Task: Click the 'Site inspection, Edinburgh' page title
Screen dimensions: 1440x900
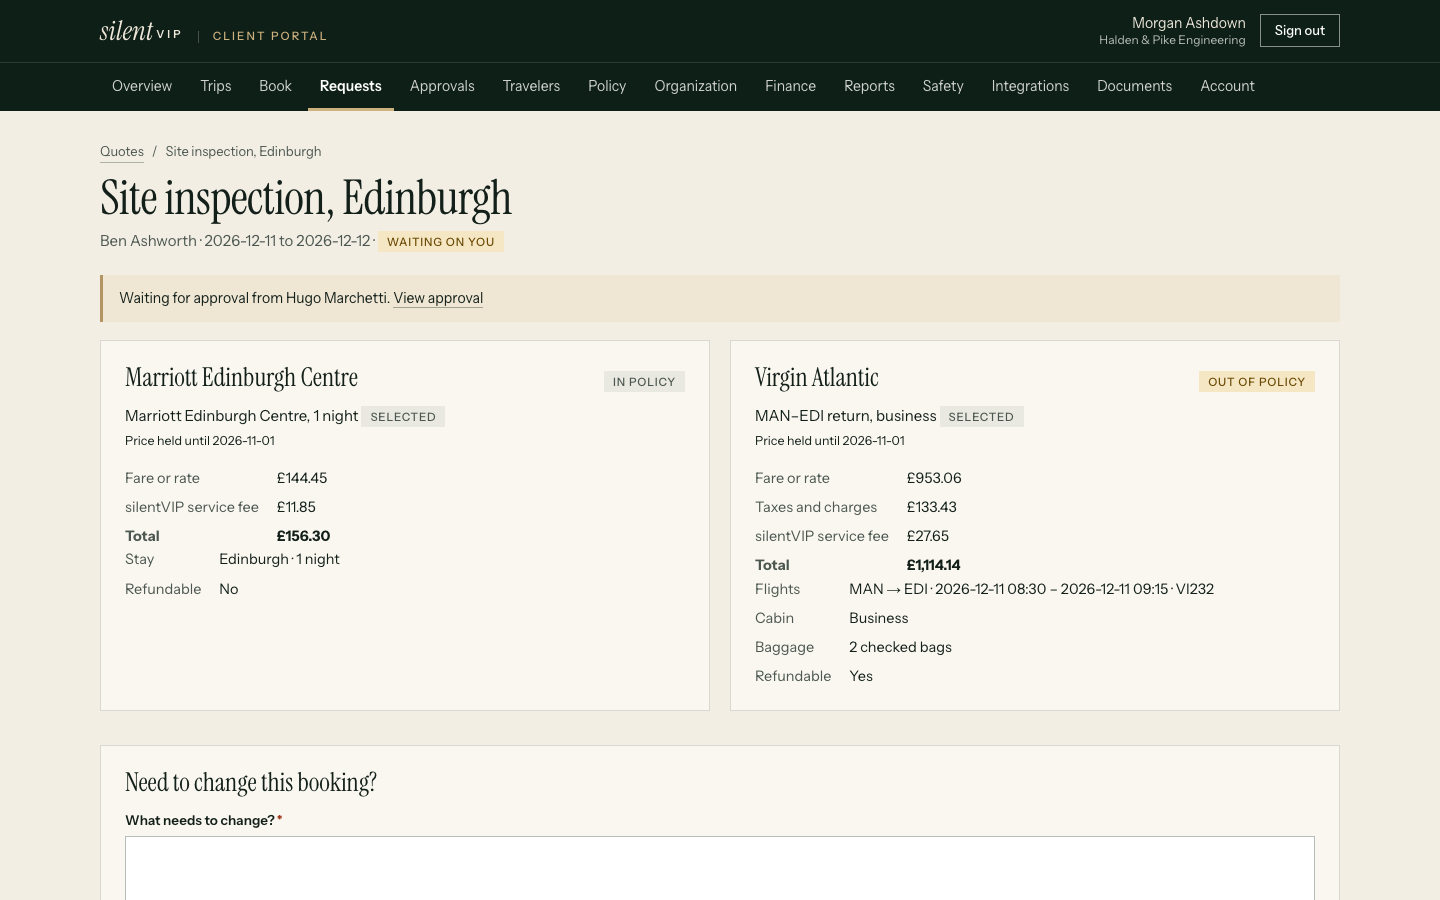Action: tap(306, 198)
